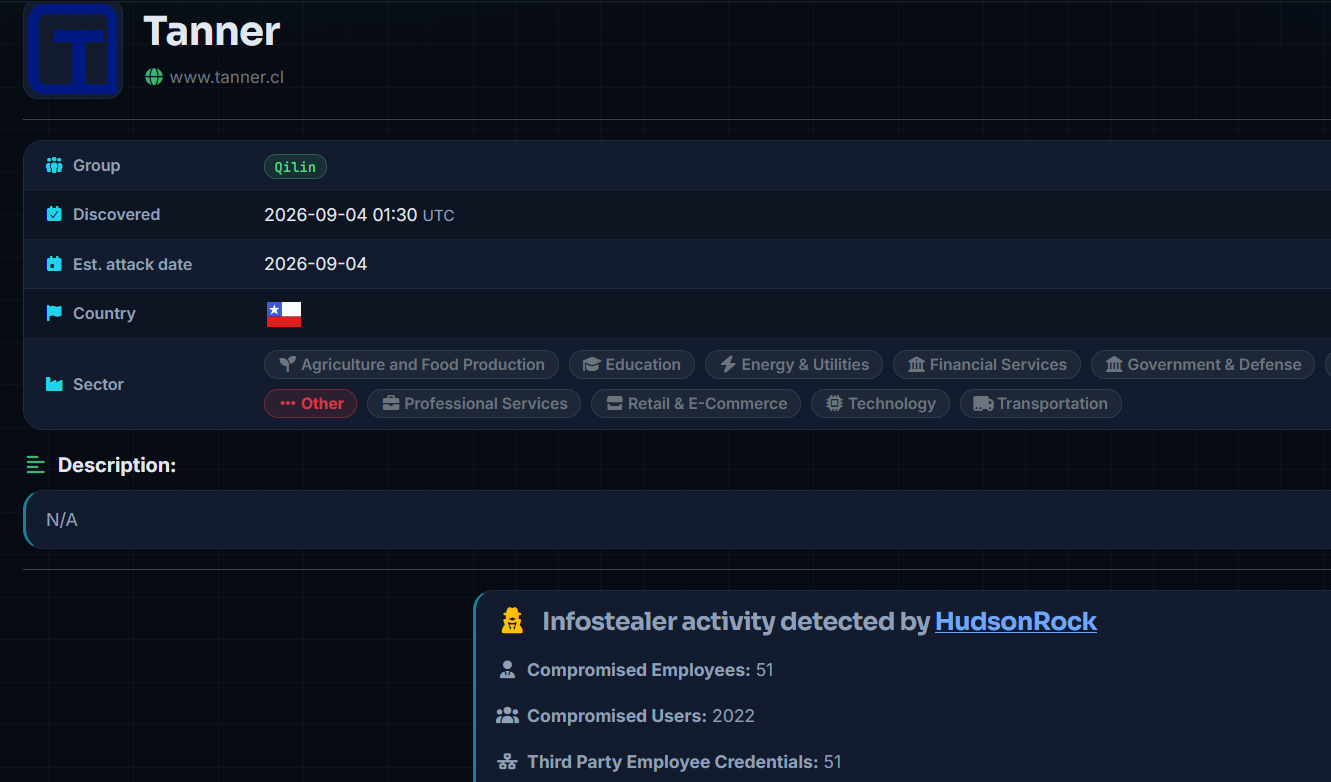Click the green globe icon beside website
Viewport: 1331px width, 782px height.
coord(154,77)
